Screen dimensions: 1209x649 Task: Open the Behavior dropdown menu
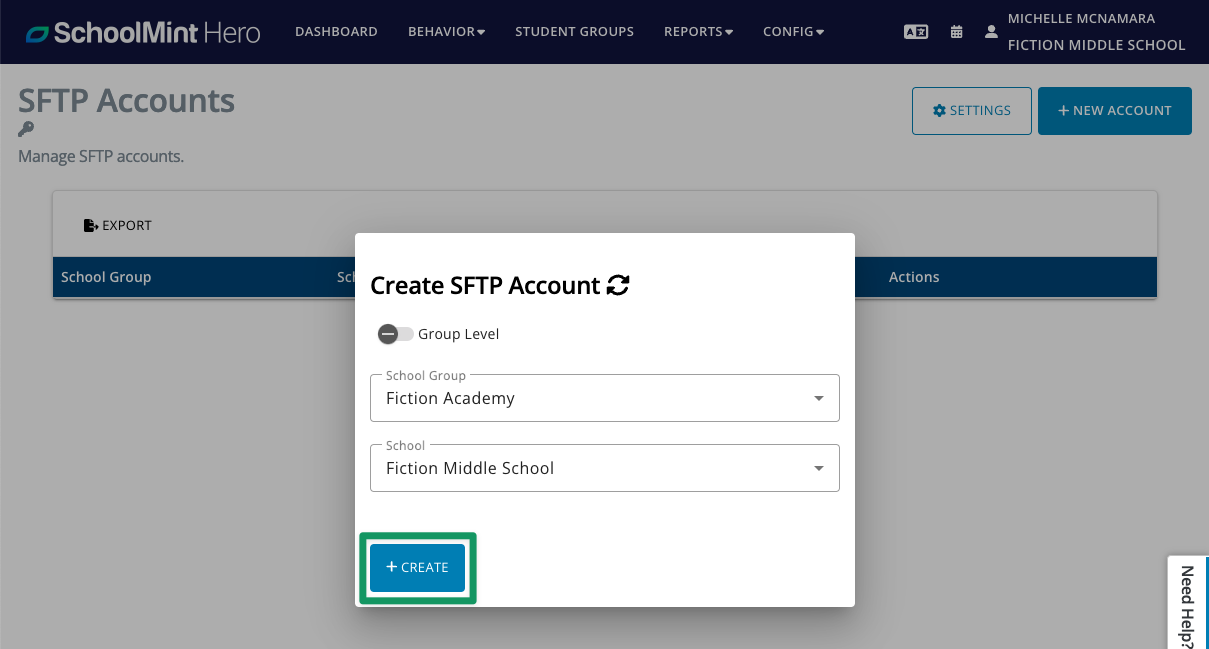[x=446, y=32]
